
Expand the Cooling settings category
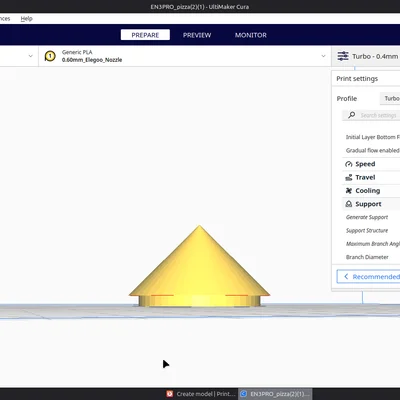pyautogui.click(x=371, y=191)
